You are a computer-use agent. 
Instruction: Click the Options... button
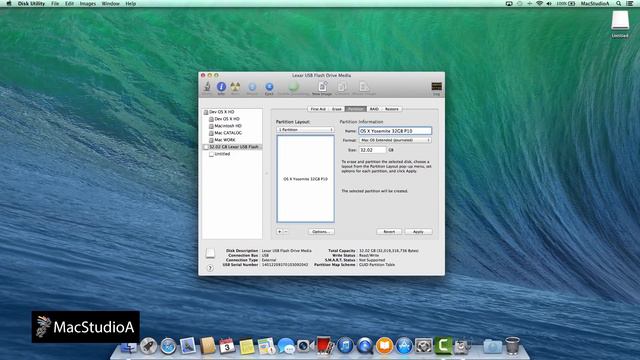click(321, 231)
